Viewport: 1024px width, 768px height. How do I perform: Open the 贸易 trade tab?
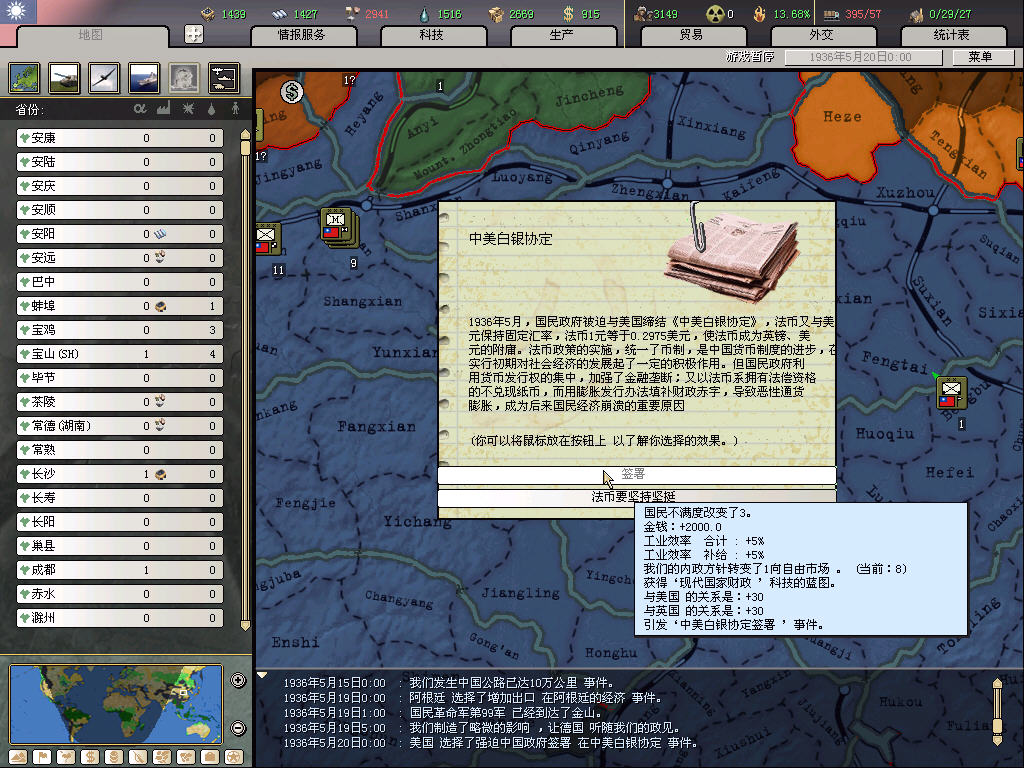(x=692, y=35)
